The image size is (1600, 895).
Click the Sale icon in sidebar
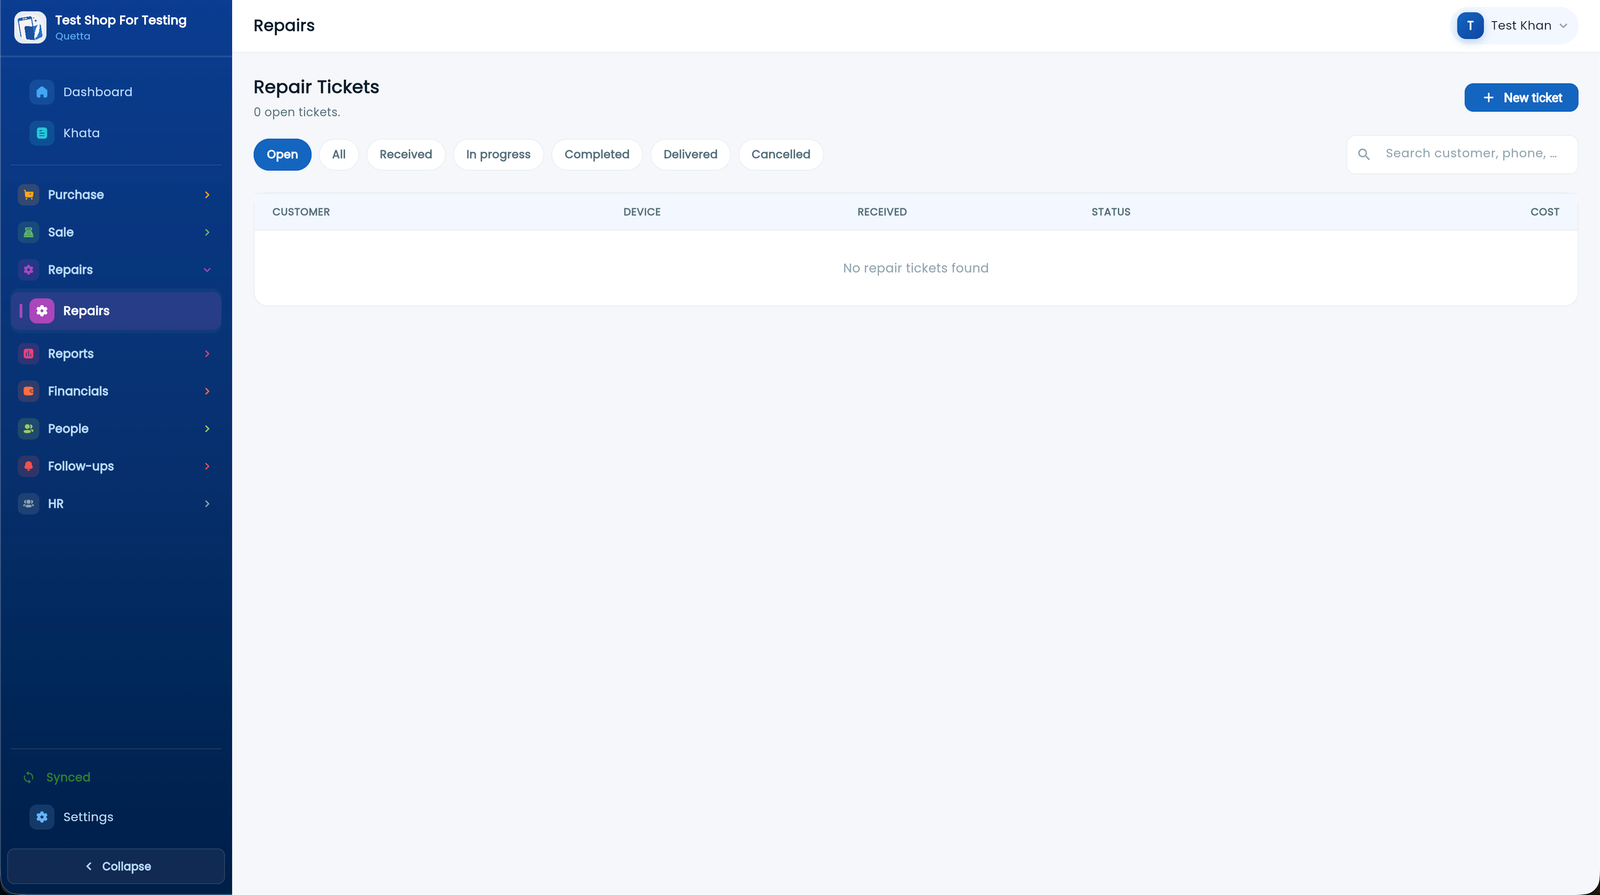(x=29, y=232)
